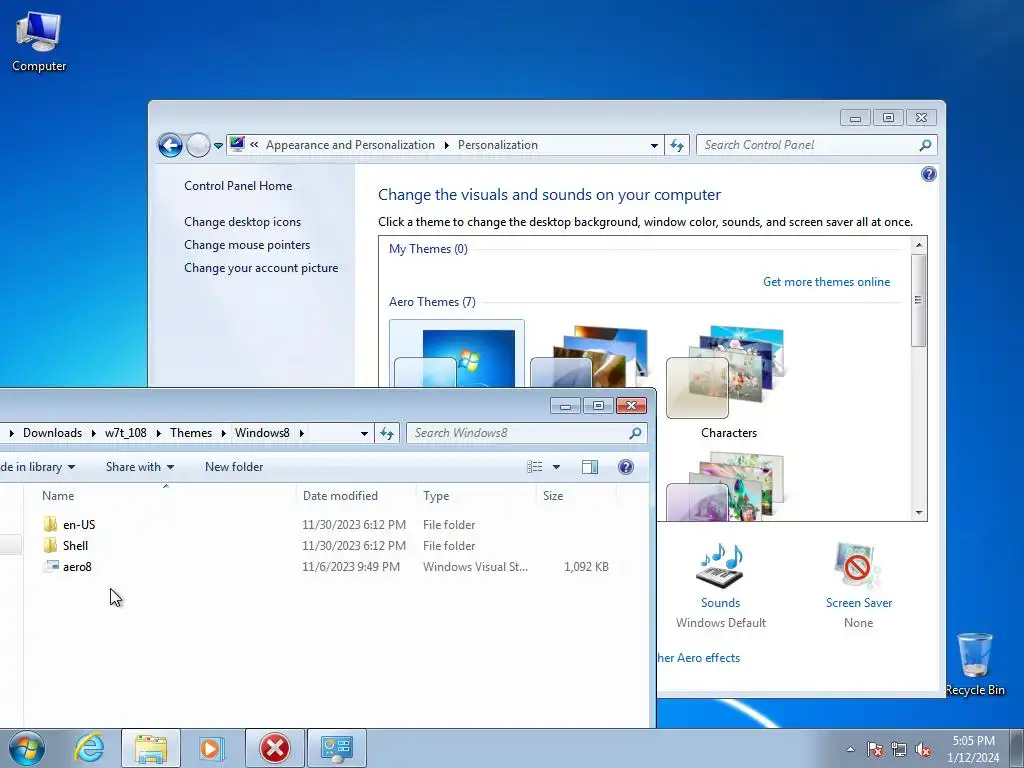This screenshot has height=768, width=1024.
Task: Open the Computer desktop icon
Action: pyautogui.click(x=39, y=42)
